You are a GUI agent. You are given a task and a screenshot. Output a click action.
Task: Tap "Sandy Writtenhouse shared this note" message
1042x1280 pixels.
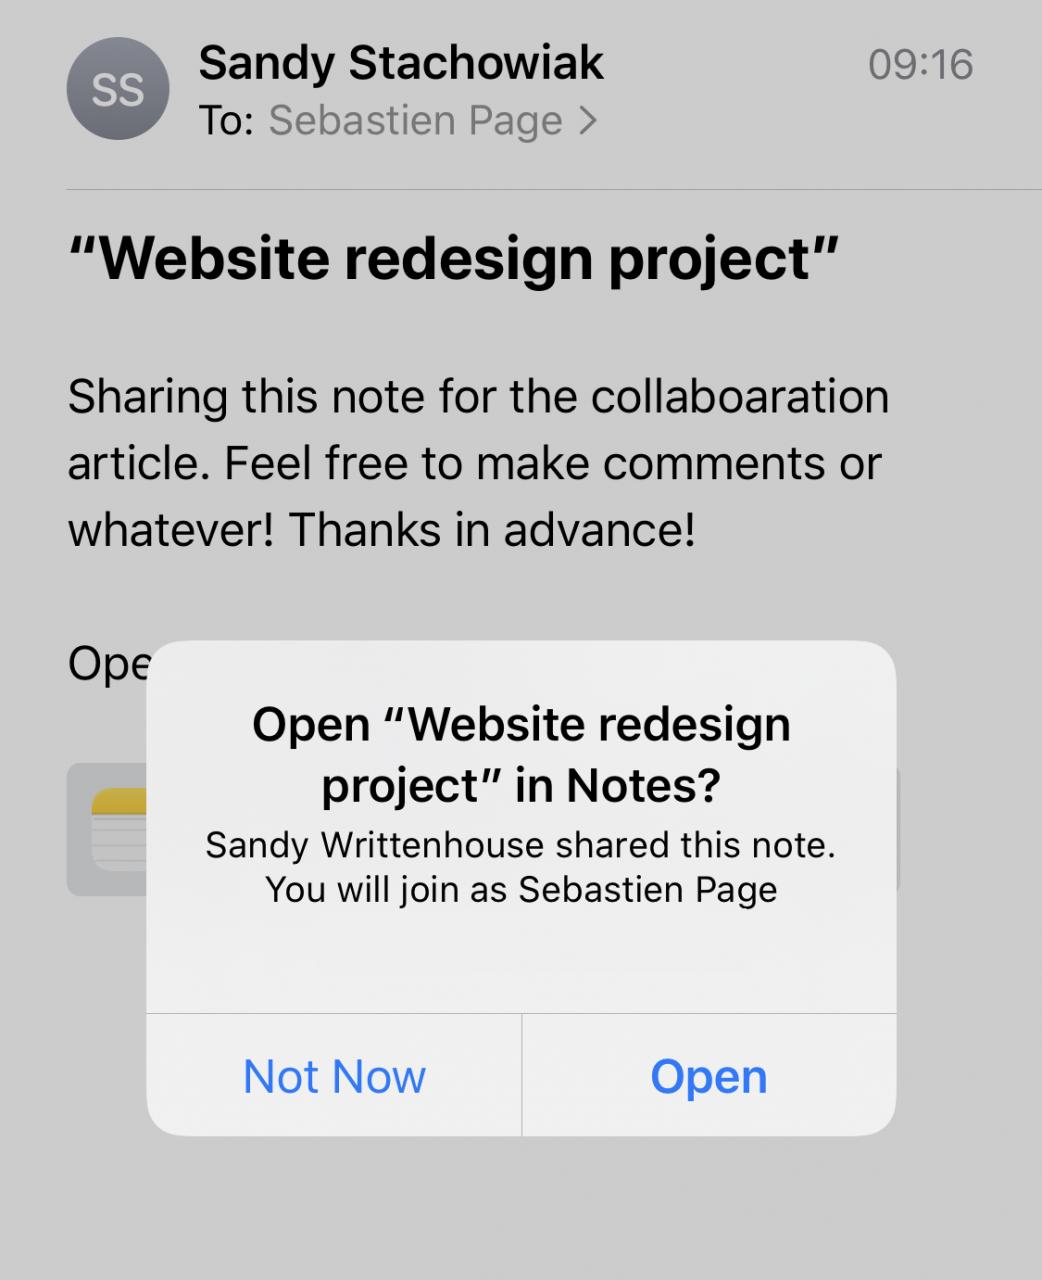click(520, 845)
